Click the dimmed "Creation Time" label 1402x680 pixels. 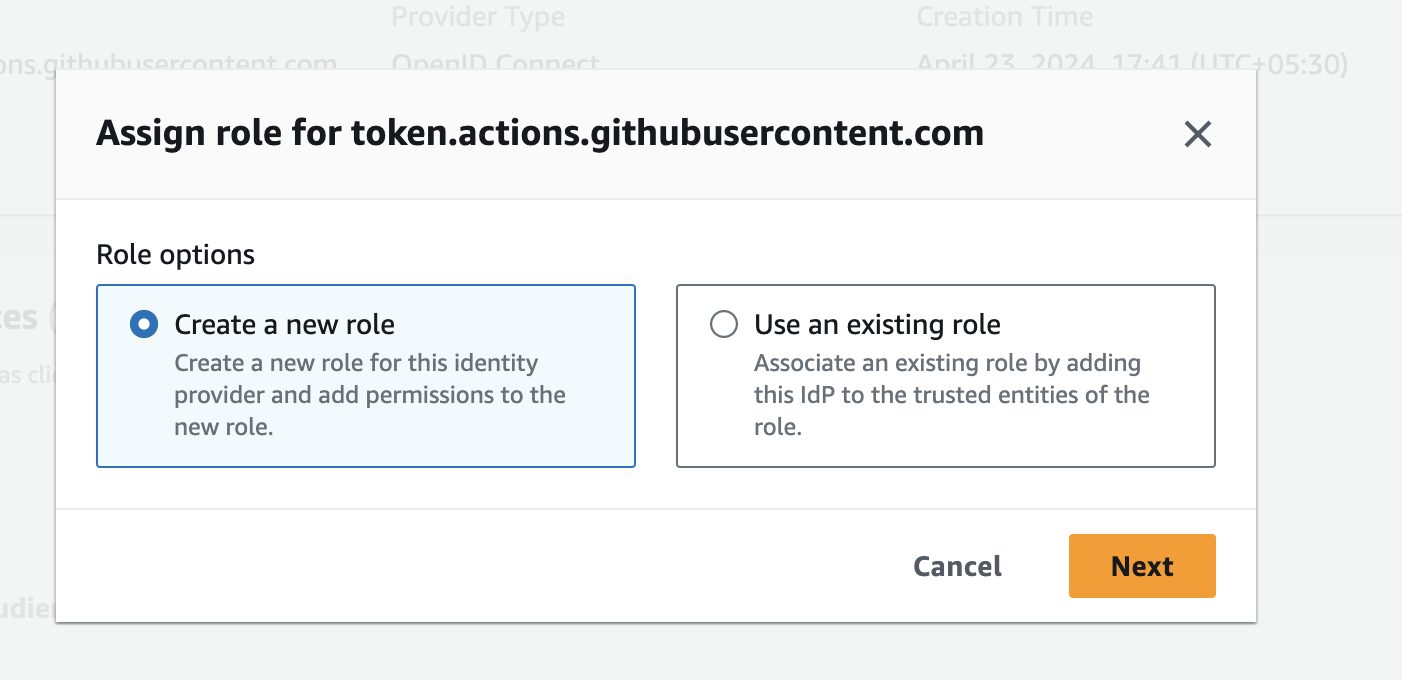[1004, 17]
